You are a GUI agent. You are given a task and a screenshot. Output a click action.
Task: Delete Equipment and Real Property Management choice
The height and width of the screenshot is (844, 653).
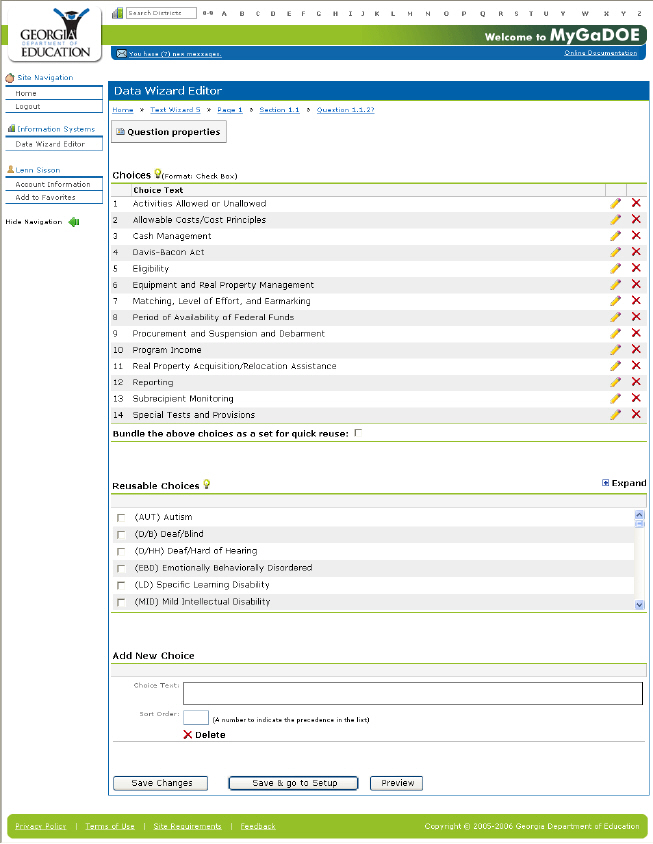(x=636, y=284)
